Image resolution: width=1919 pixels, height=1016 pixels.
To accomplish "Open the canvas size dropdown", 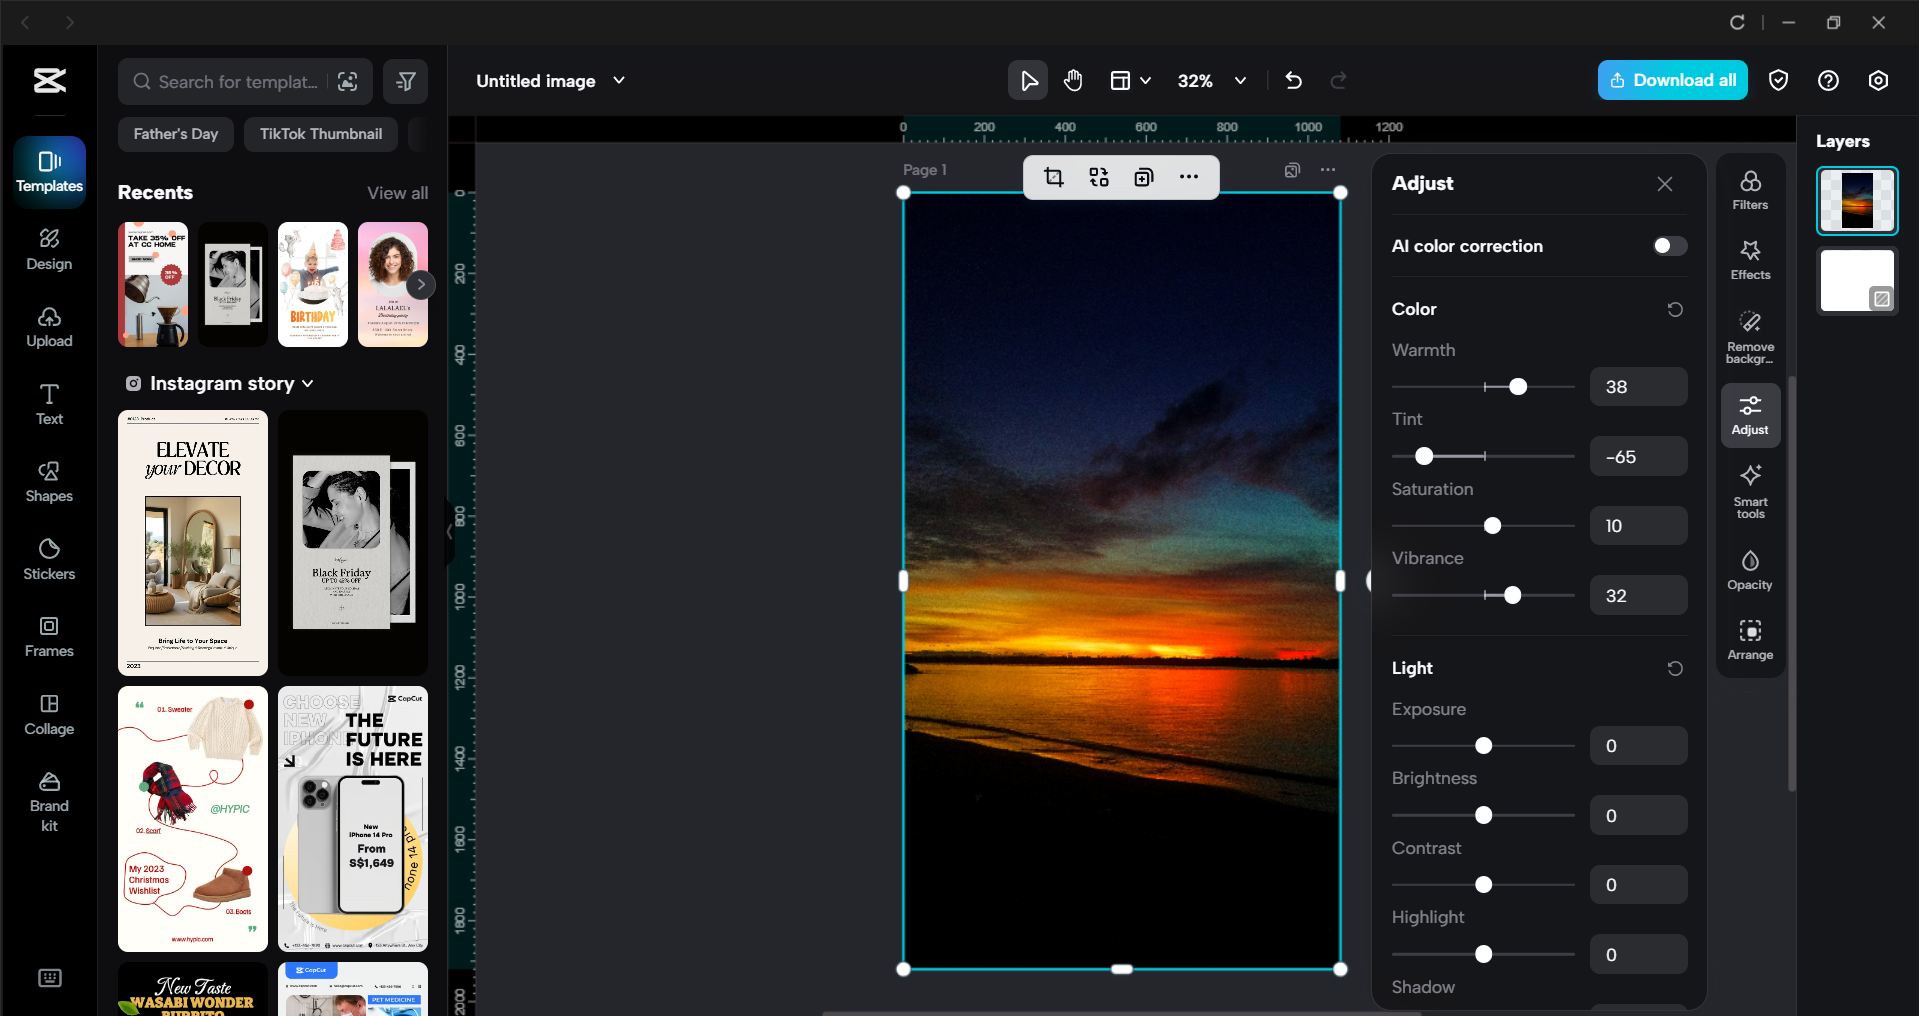I will 1129,80.
